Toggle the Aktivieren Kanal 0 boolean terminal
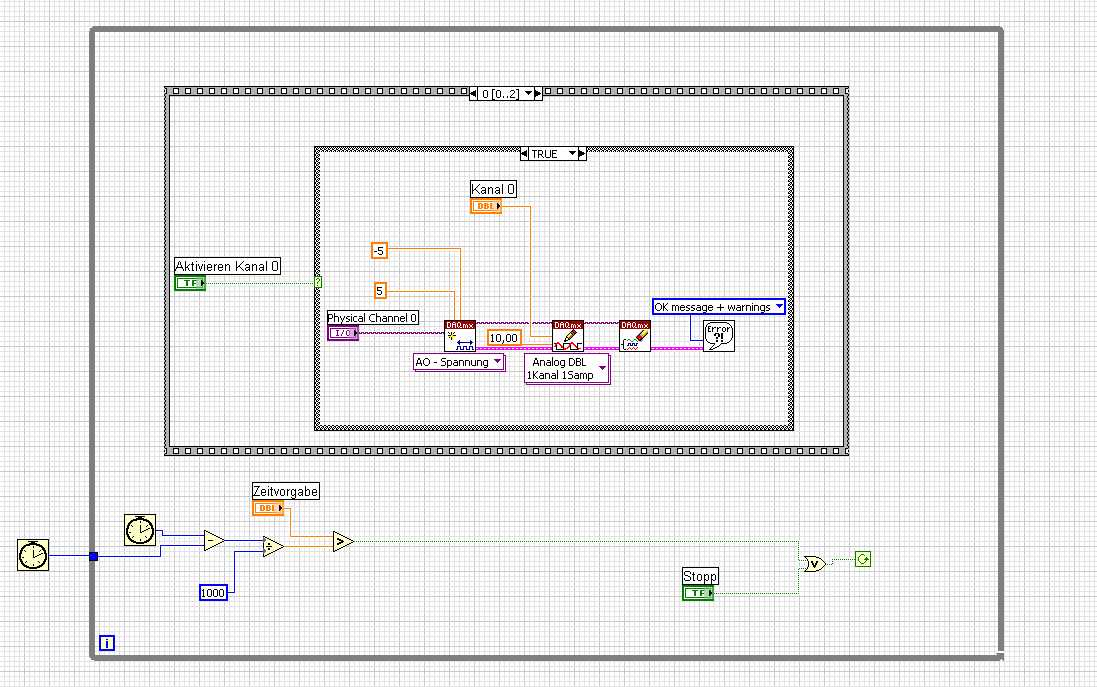 tap(190, 283)
